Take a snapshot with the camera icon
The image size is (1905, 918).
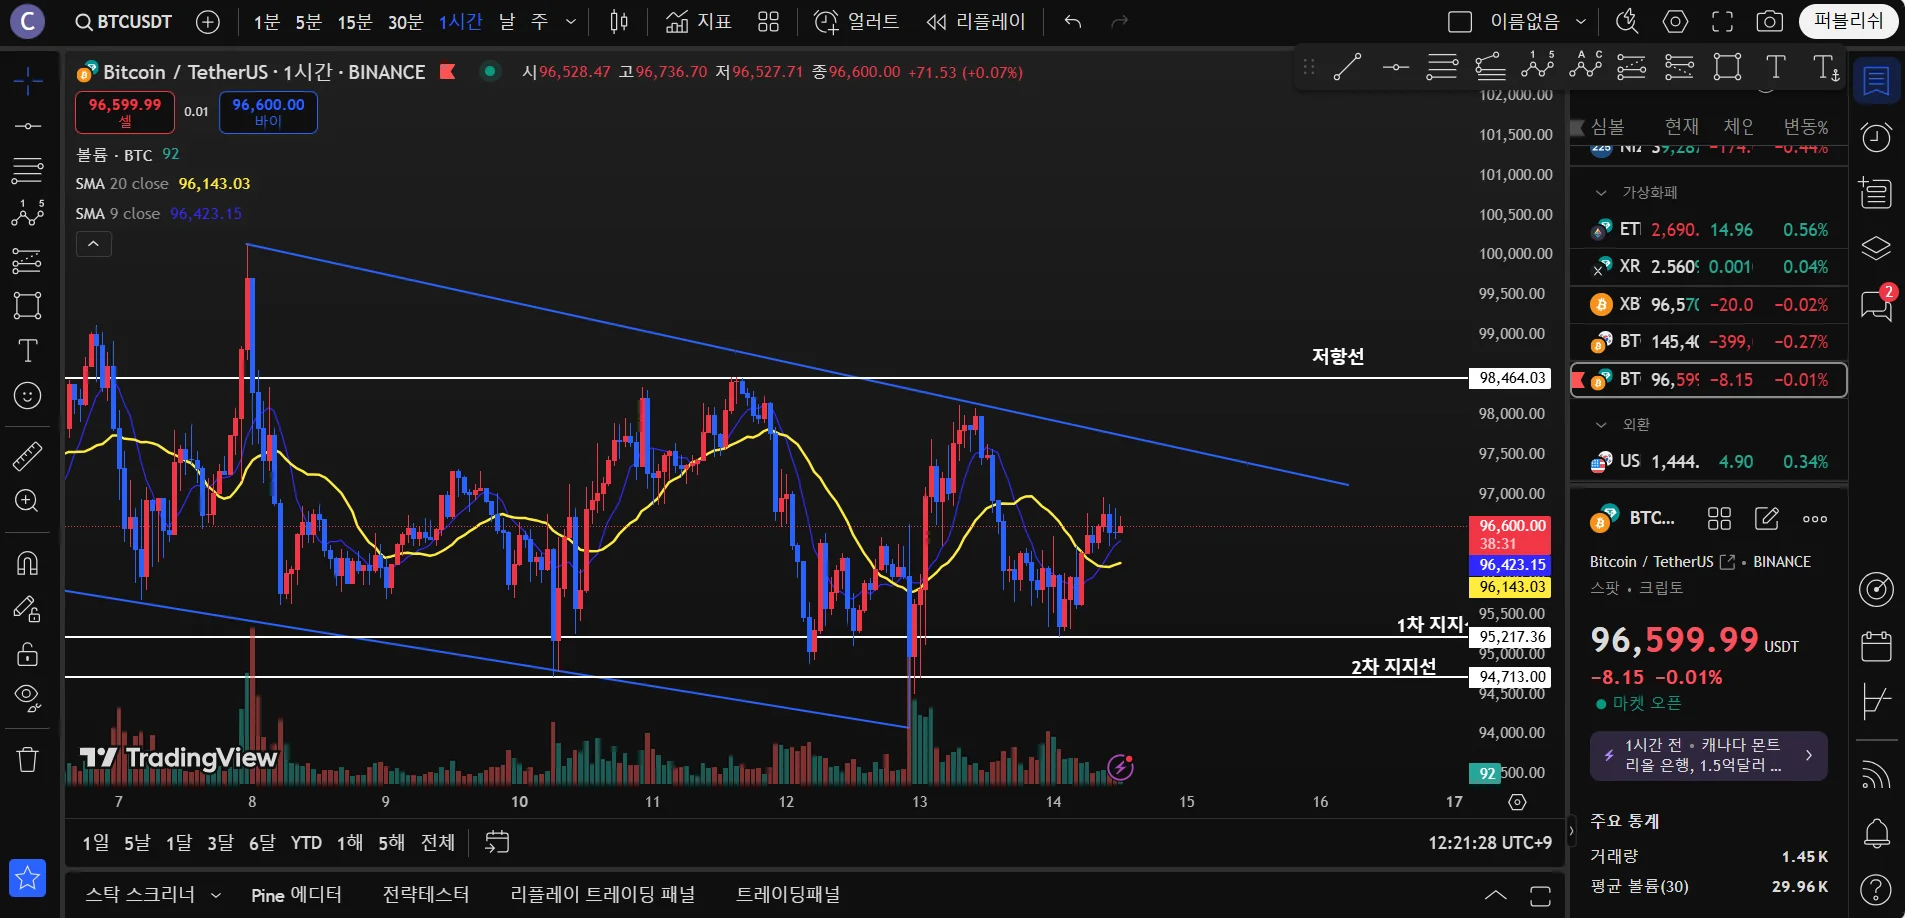pos(1769,21)
